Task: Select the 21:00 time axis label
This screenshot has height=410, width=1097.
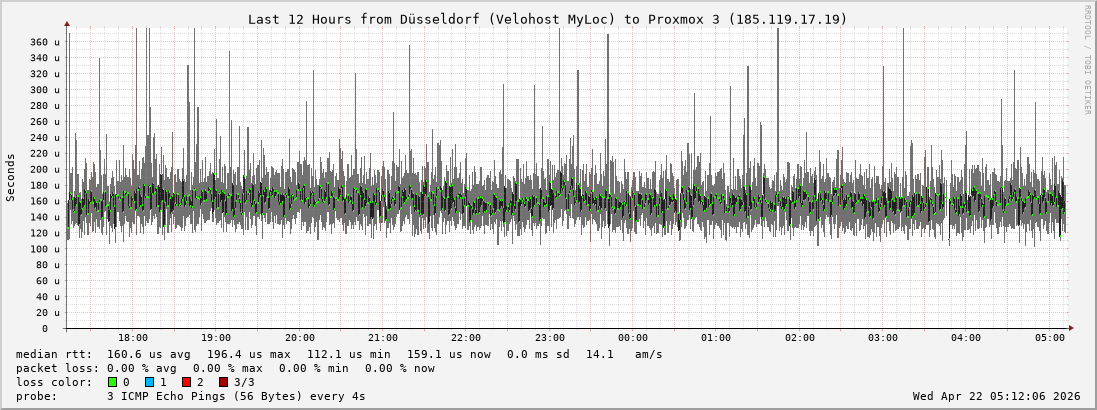Action: tap(383, 338)
